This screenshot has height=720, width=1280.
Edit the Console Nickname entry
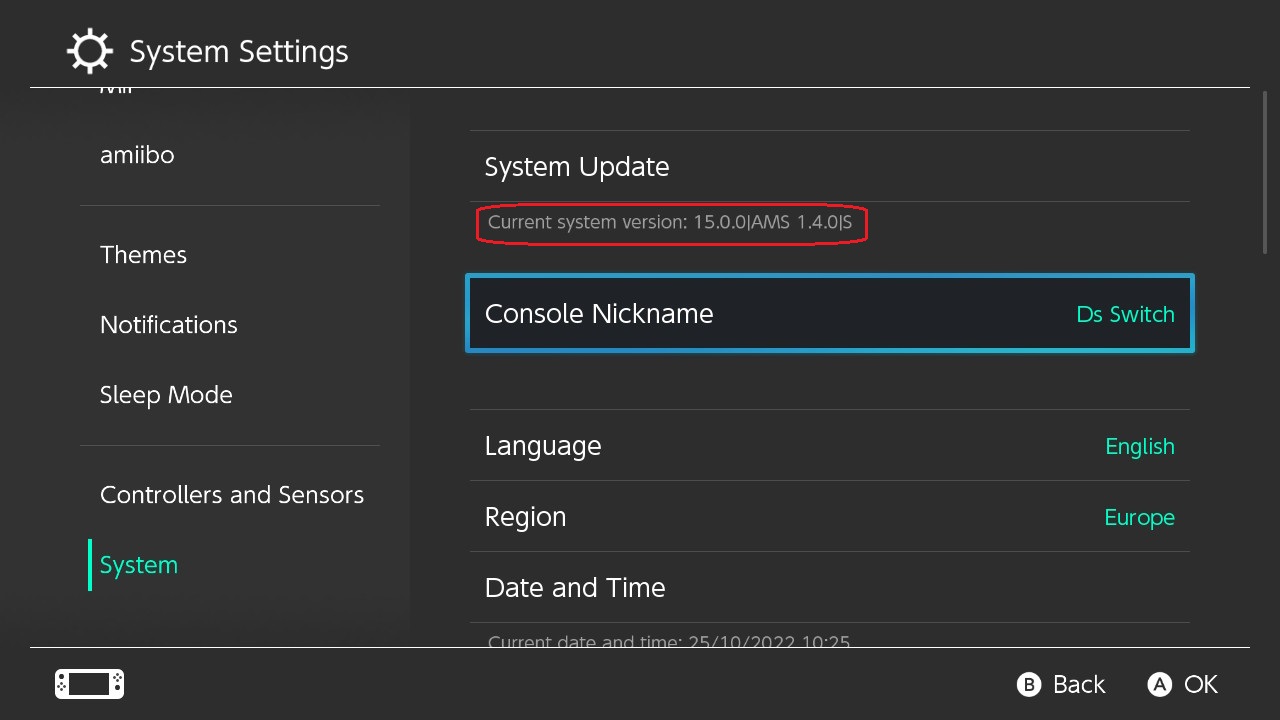(830, 314)
